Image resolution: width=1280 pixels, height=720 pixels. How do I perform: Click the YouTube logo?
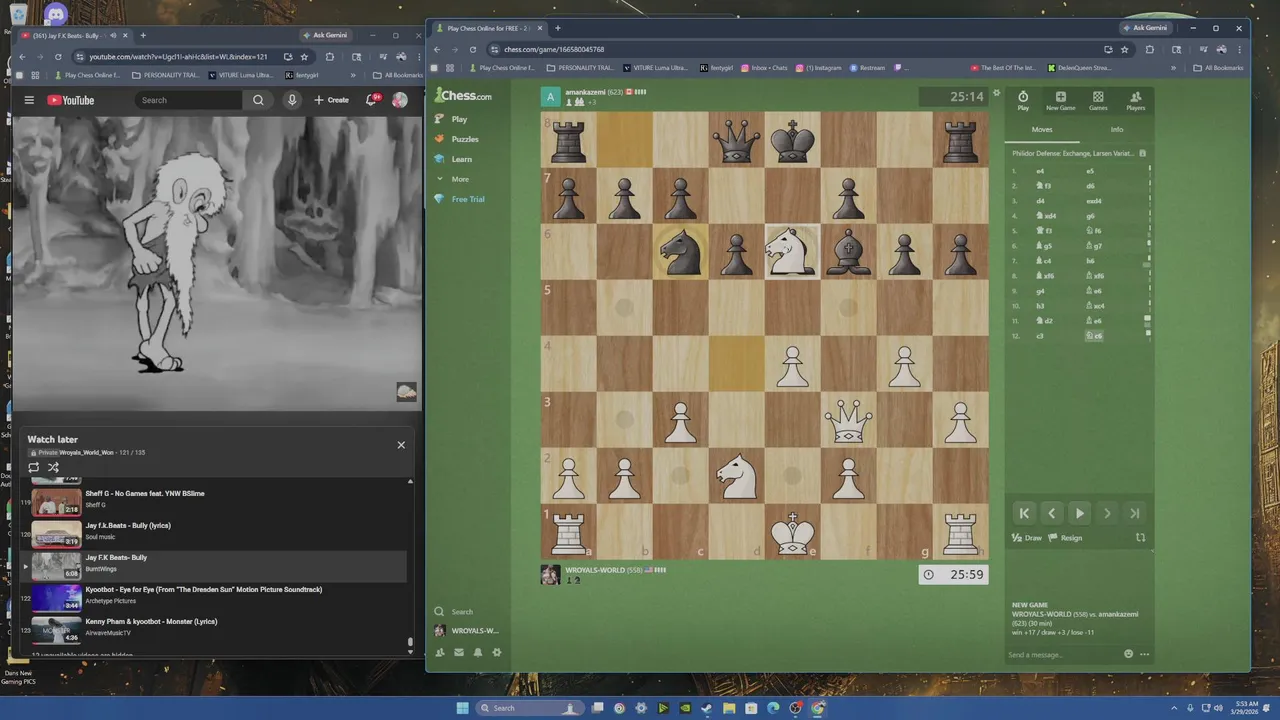point(71,100)
